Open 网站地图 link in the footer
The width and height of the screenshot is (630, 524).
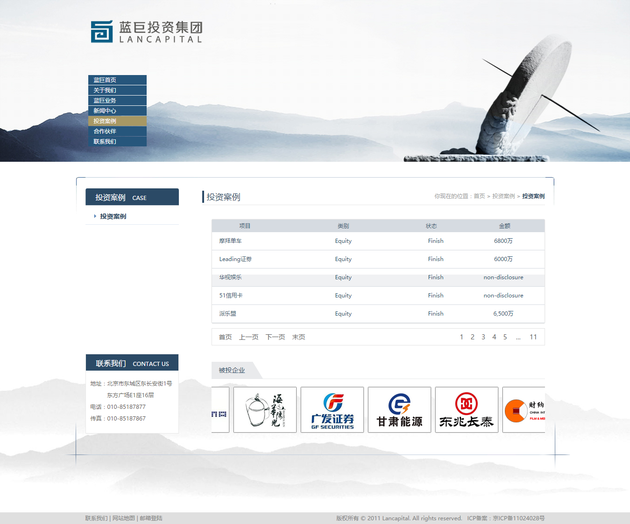(123, 518)
